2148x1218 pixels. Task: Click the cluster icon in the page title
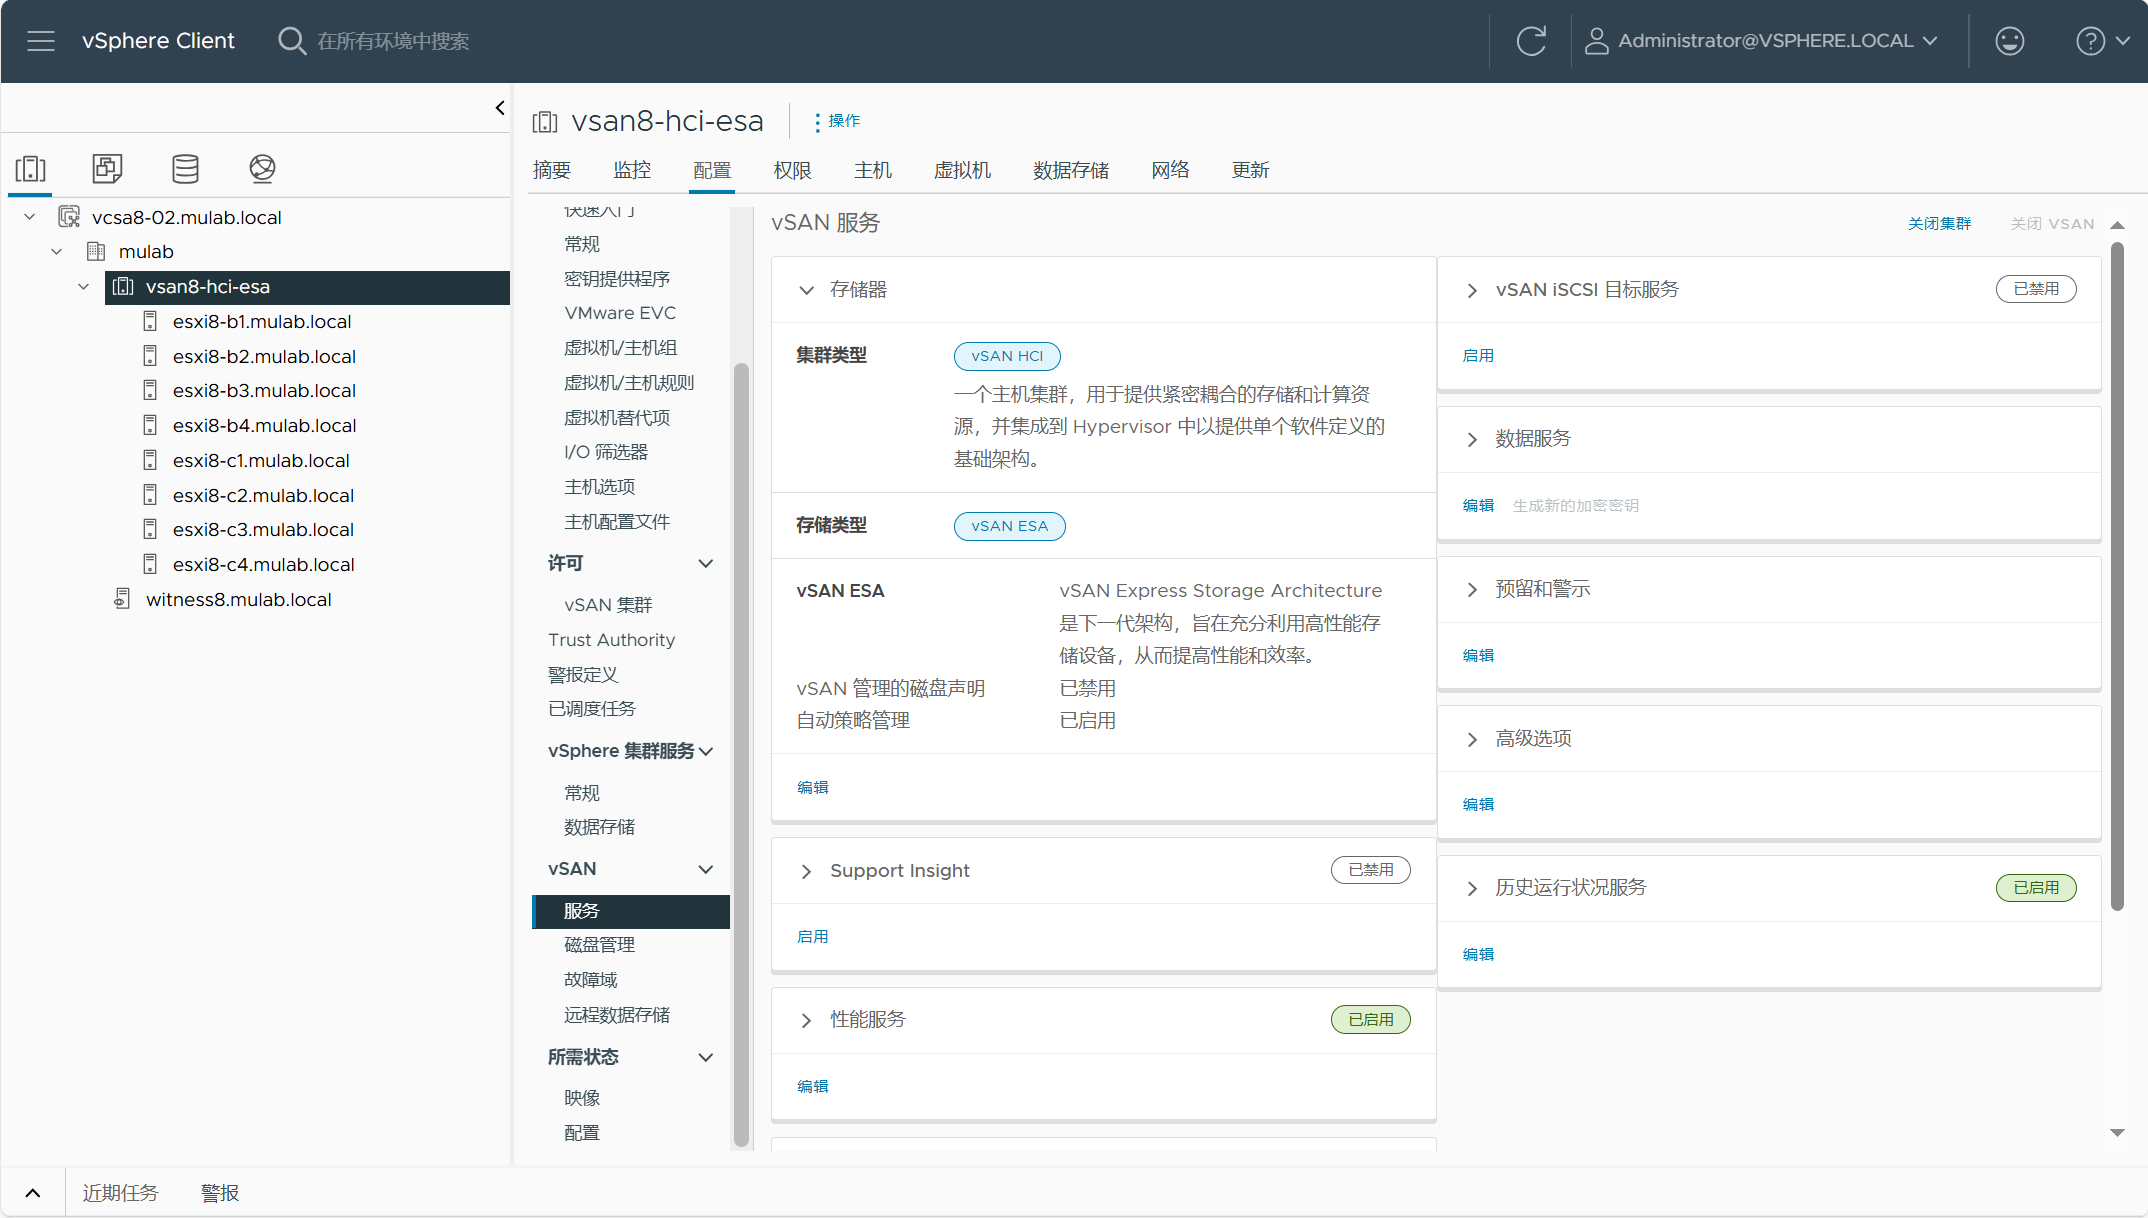pos(545,122)
